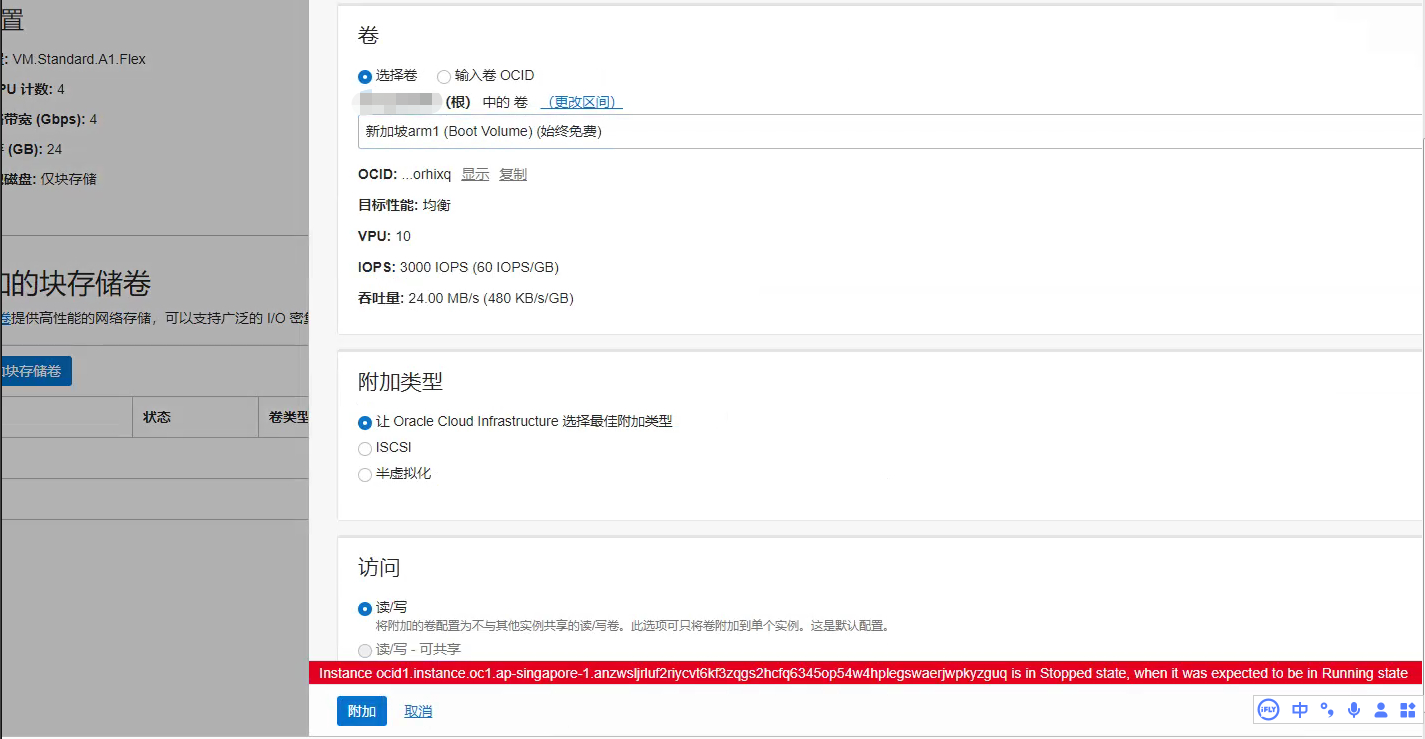Copy the OCID via 复制 link
The image size is (1425, 739).
coord(513,174)
